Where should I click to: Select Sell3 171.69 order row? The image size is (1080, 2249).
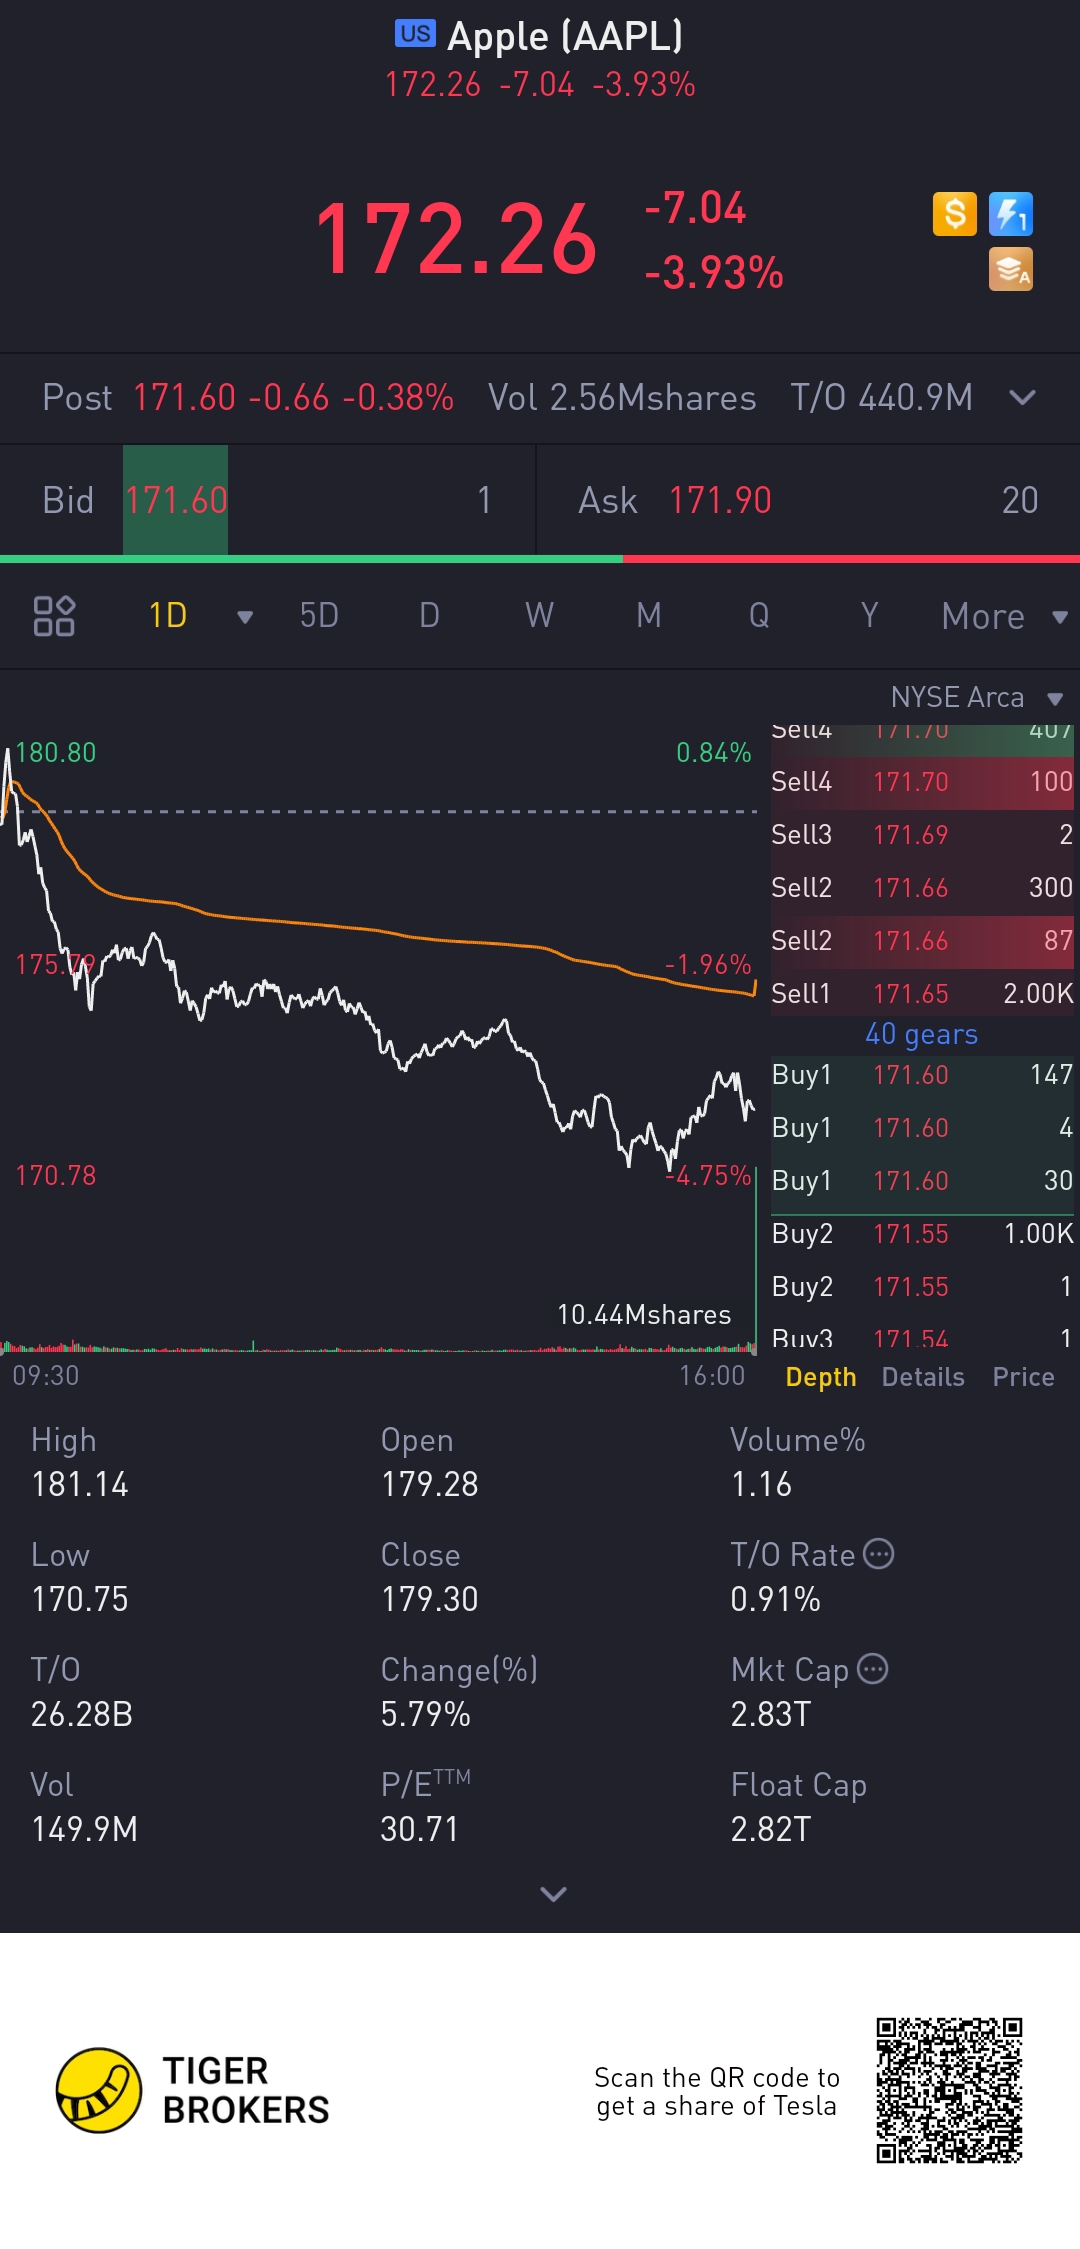[x=922, y=835]
